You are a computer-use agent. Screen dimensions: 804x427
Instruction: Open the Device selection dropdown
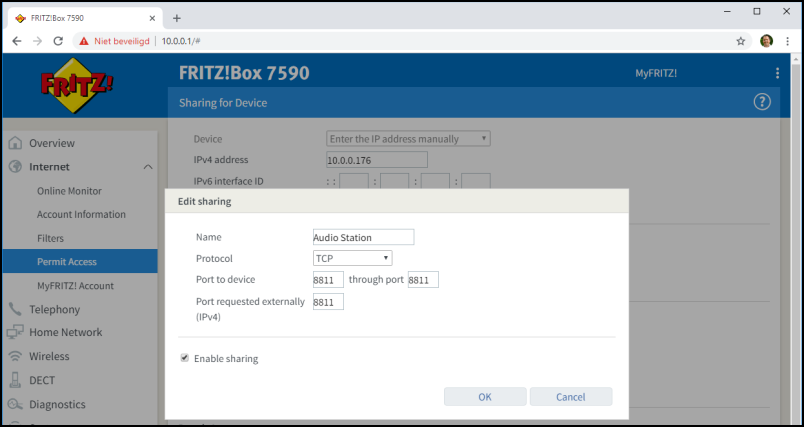(408, 138)
